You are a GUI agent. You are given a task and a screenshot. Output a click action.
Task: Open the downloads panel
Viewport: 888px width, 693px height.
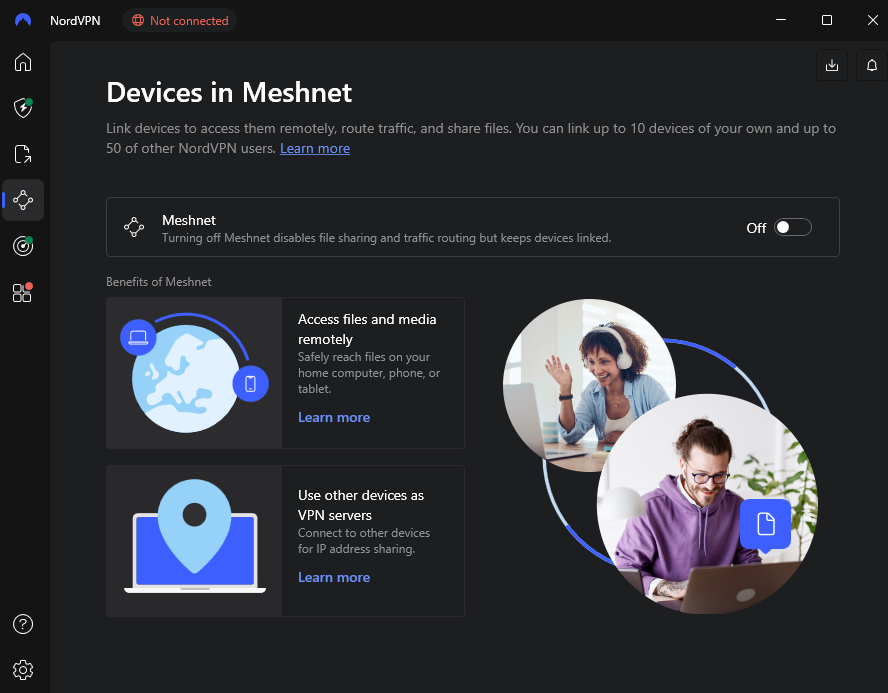pyautogui.click(x=831, y=65)
